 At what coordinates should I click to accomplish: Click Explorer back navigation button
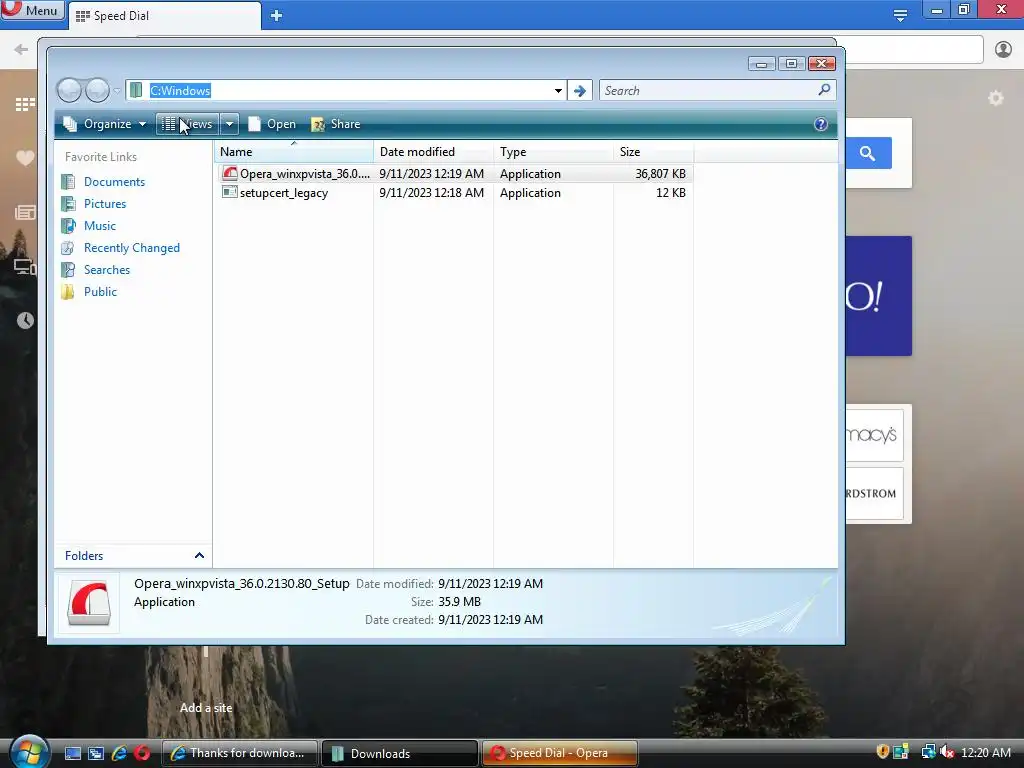tap(69, 90)
